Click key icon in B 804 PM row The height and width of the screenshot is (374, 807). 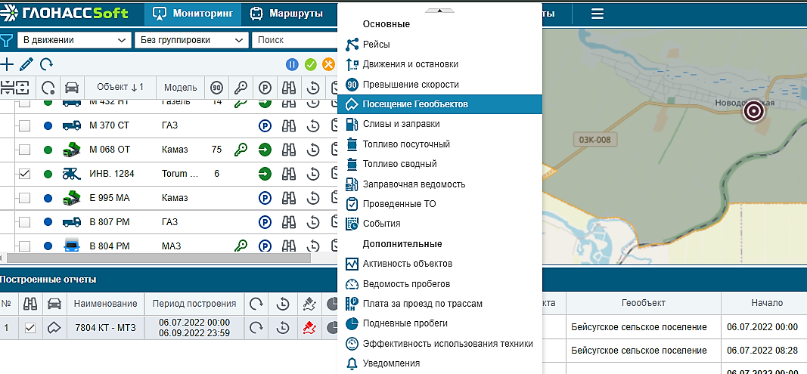click(240, 246)
